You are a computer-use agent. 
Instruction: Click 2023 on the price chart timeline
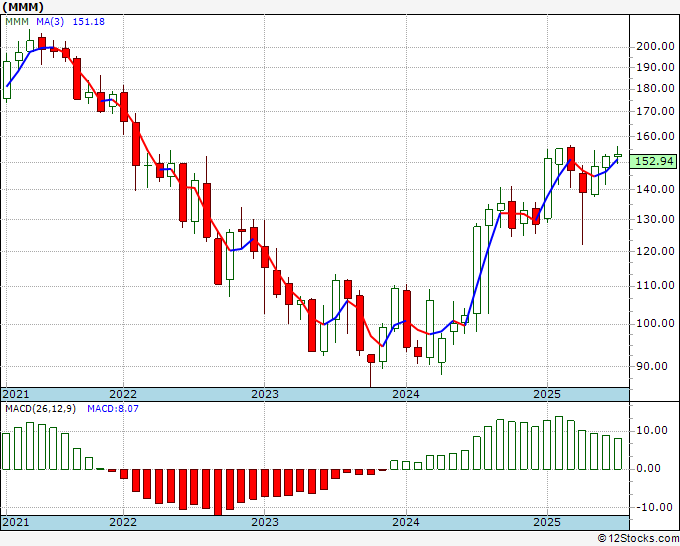[265, 394]
